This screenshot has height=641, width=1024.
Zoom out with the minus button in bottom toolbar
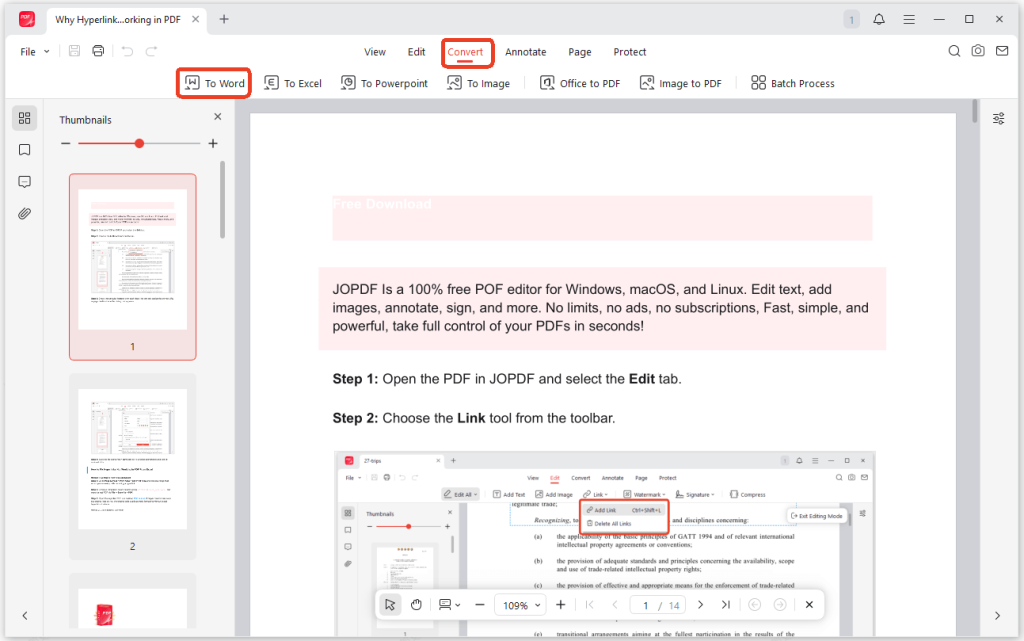(480, 605)
